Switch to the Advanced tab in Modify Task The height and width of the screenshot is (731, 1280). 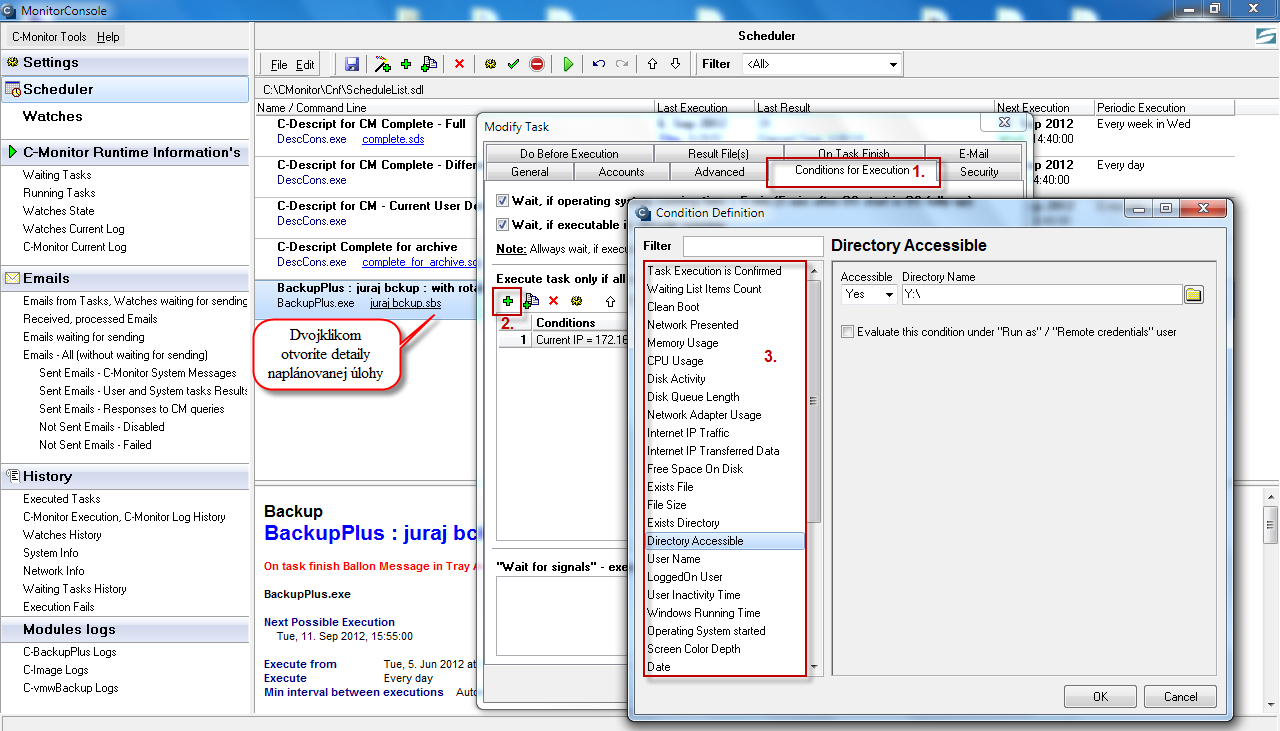[719, 172]
